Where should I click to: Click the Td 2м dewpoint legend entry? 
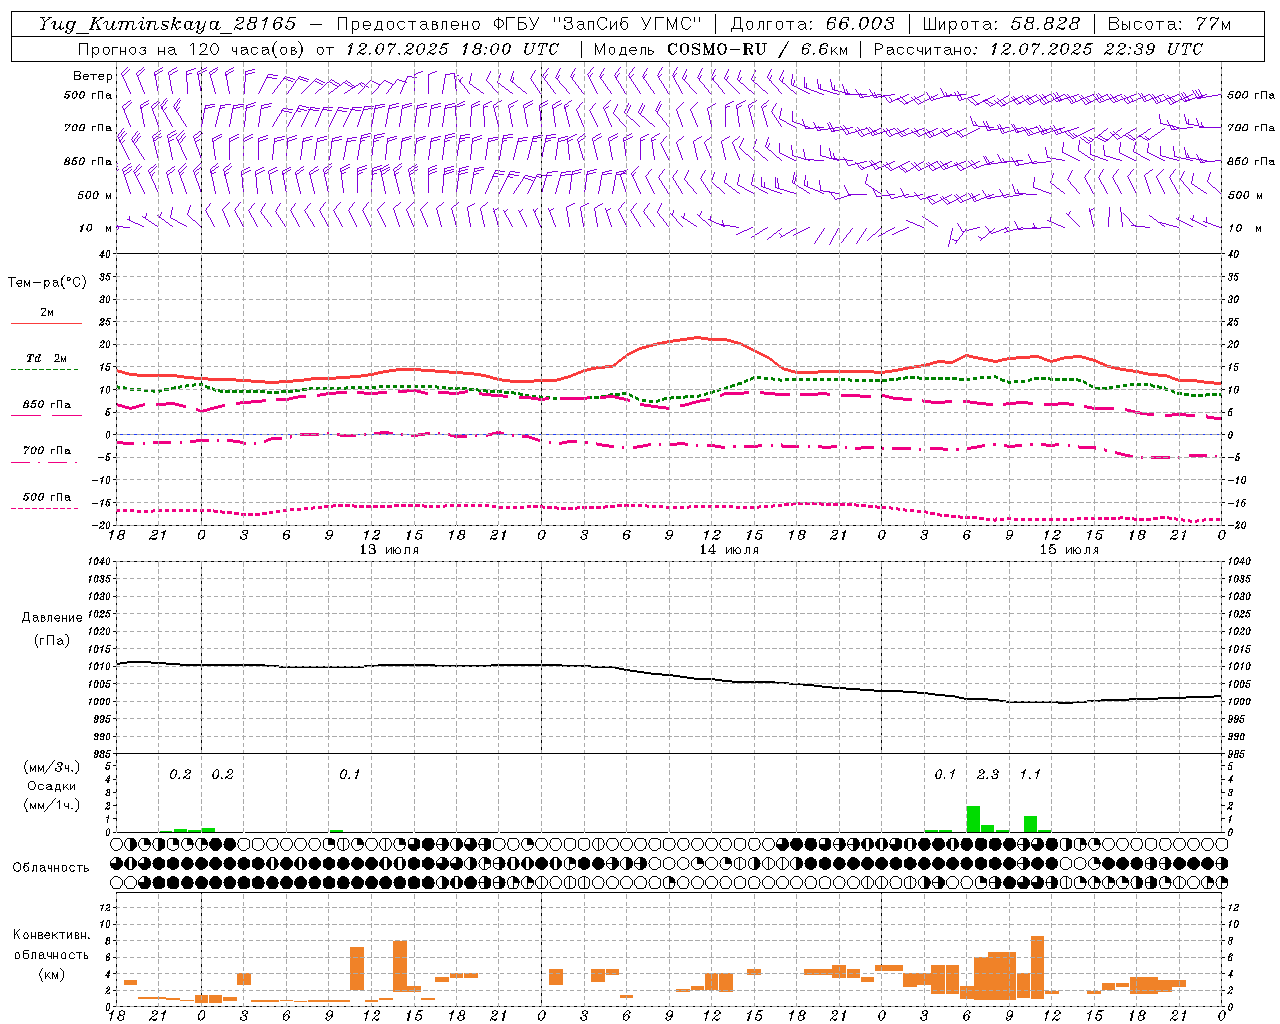tap(46, 362)
